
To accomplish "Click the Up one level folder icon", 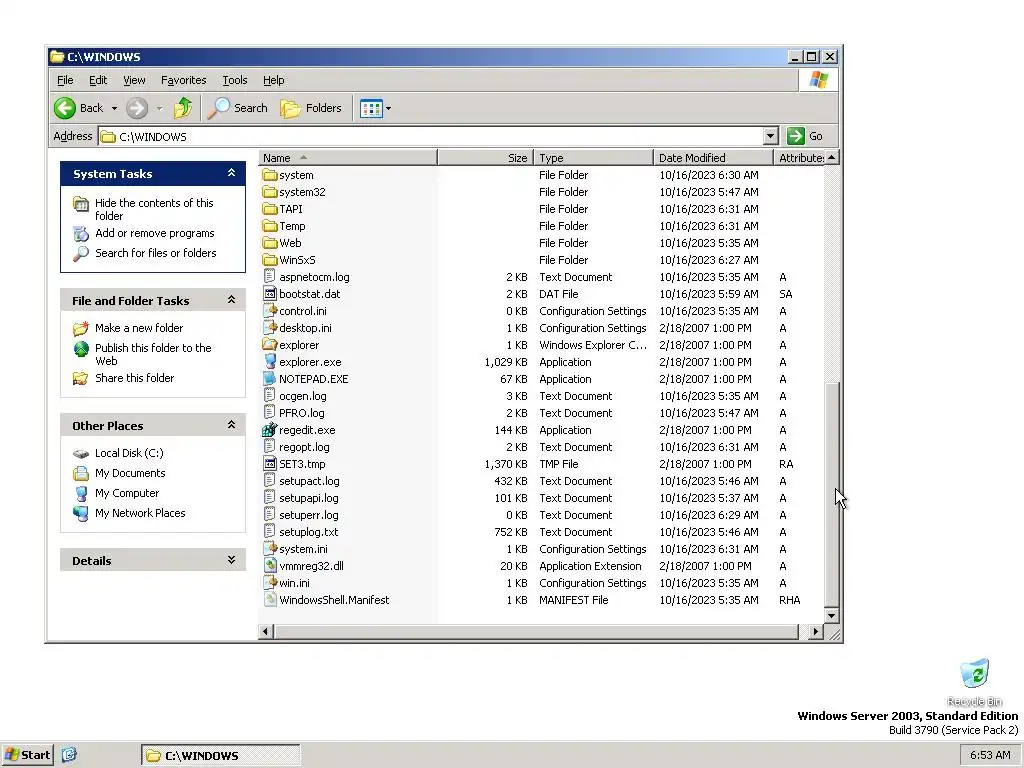I will [x=183, y=108].
